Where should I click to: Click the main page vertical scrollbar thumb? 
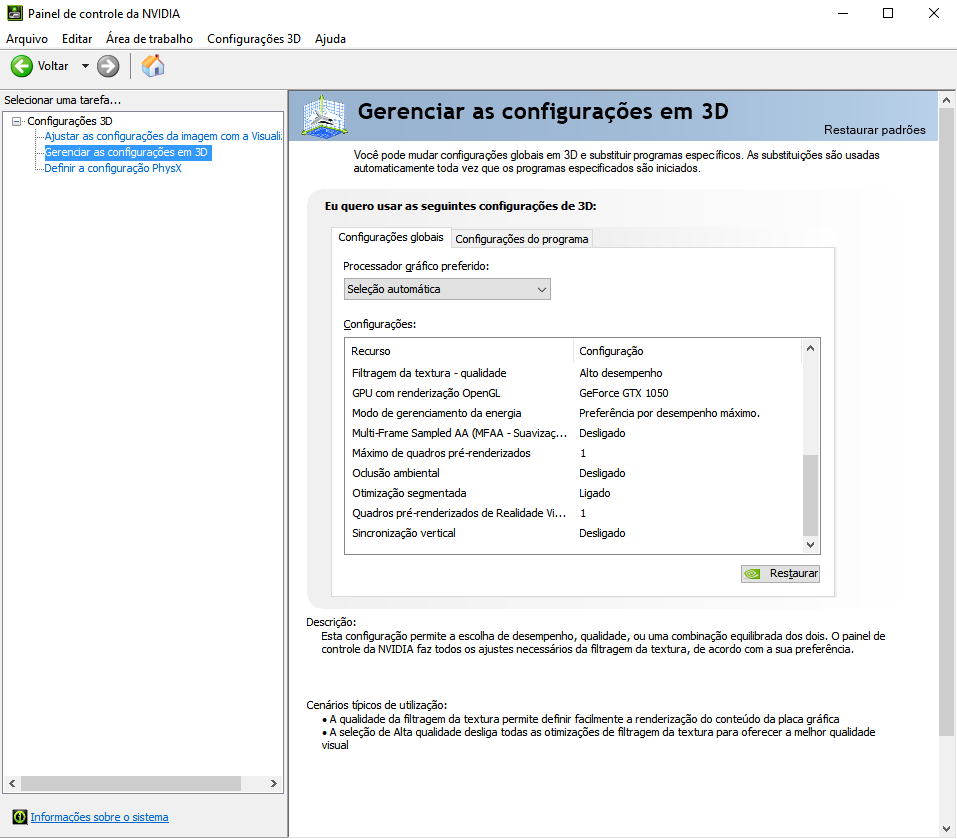pos(946,422)
